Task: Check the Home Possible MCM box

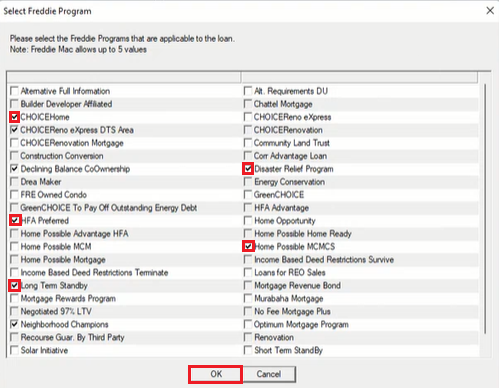Action: click(x=14, y=247)
